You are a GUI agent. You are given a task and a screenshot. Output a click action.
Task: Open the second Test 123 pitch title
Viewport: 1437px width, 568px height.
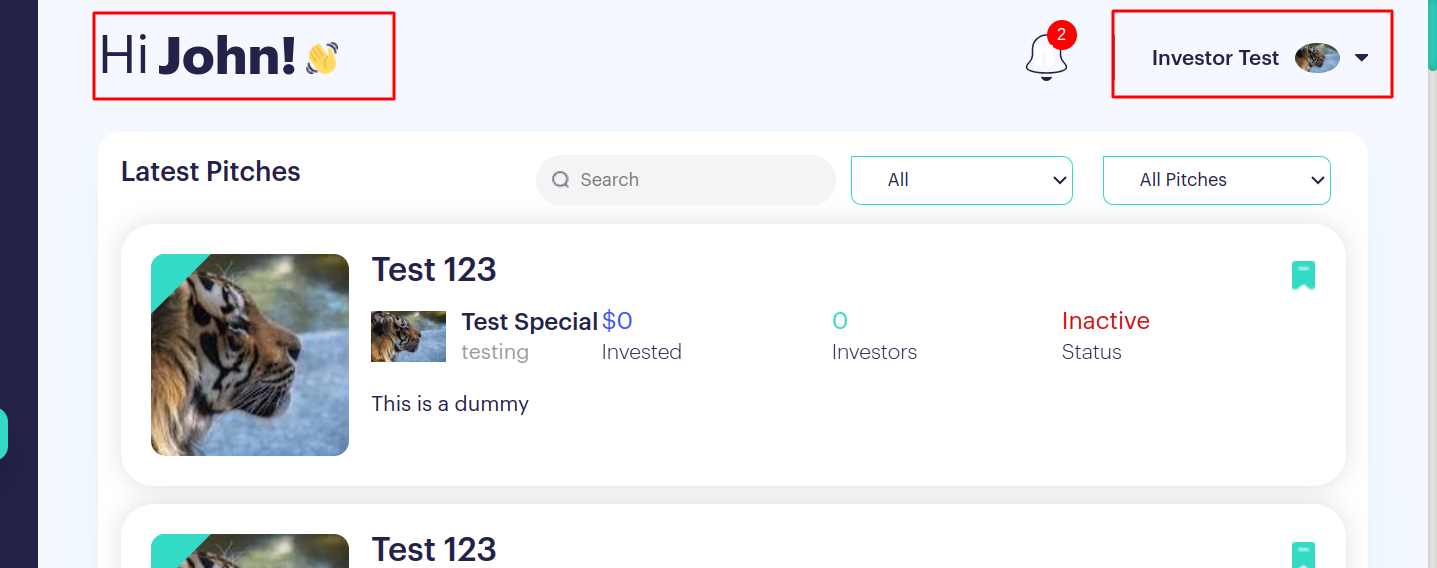434,549
